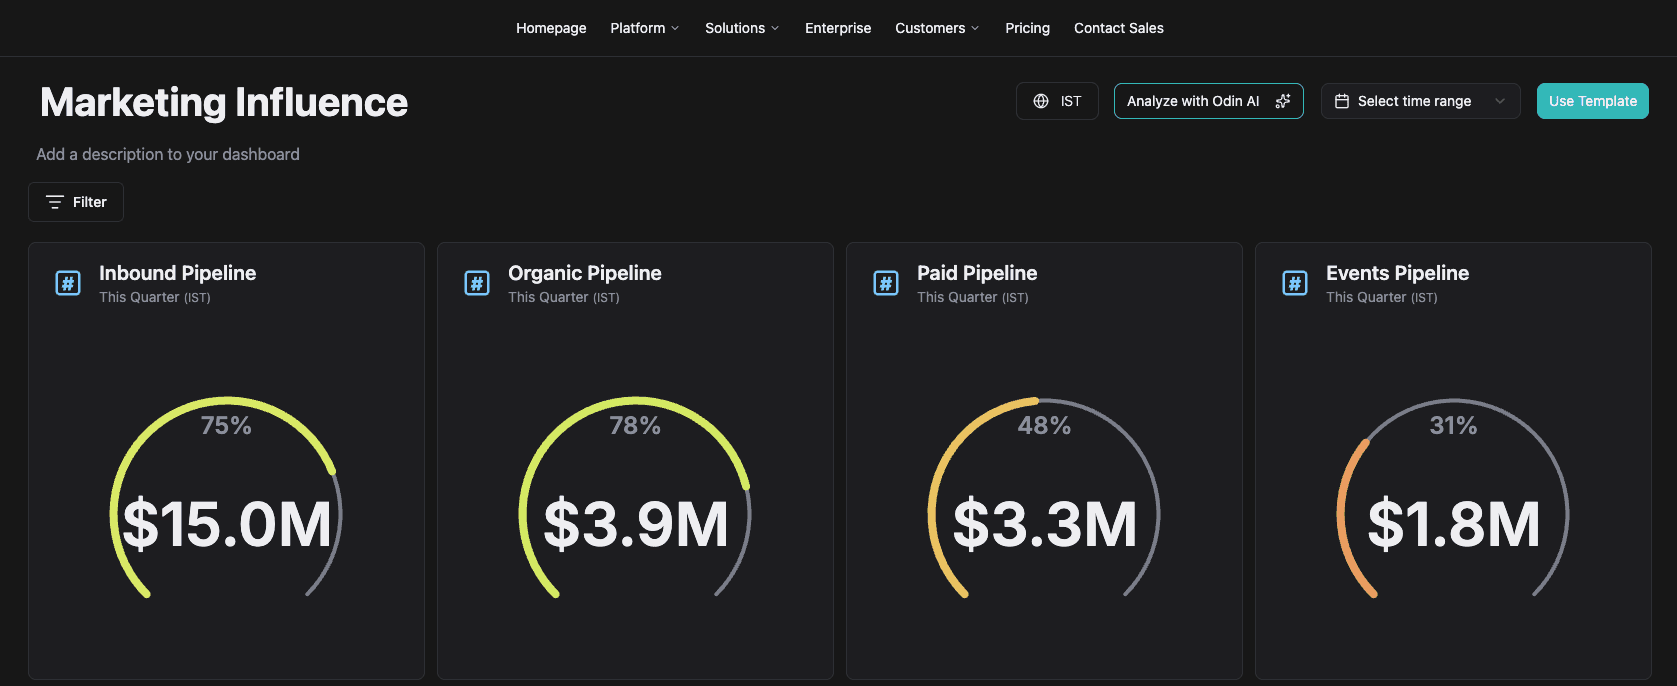
Task: Click the Use Template button
Action: (1593, 101)
